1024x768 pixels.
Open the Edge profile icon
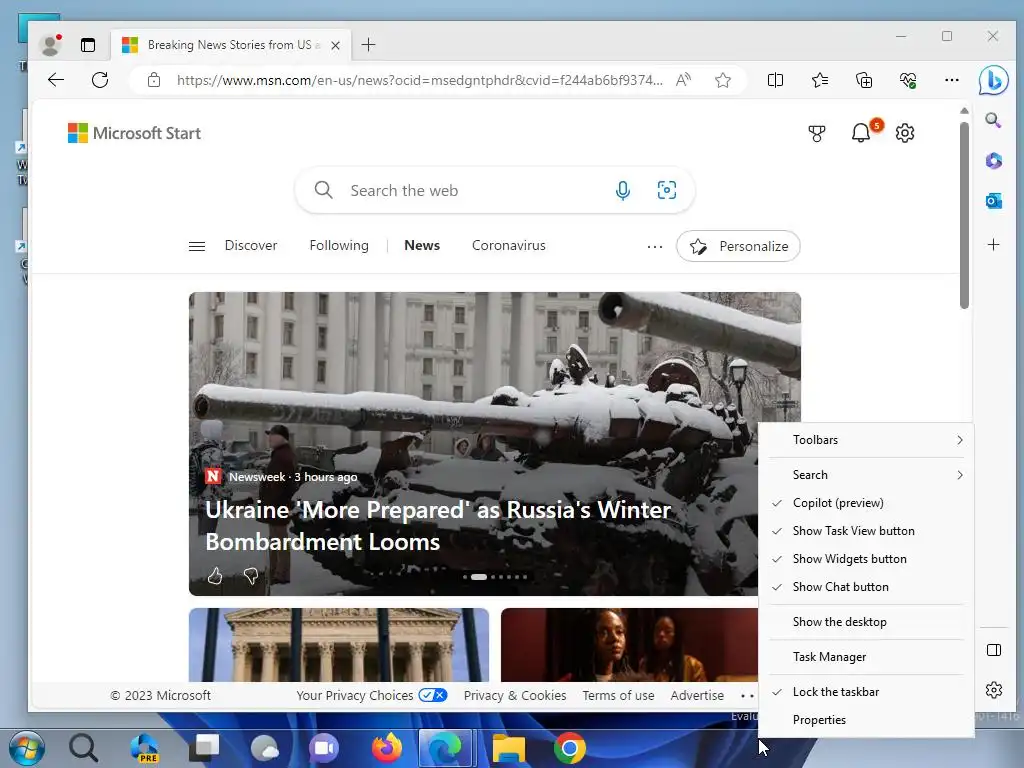click(50, 44)
